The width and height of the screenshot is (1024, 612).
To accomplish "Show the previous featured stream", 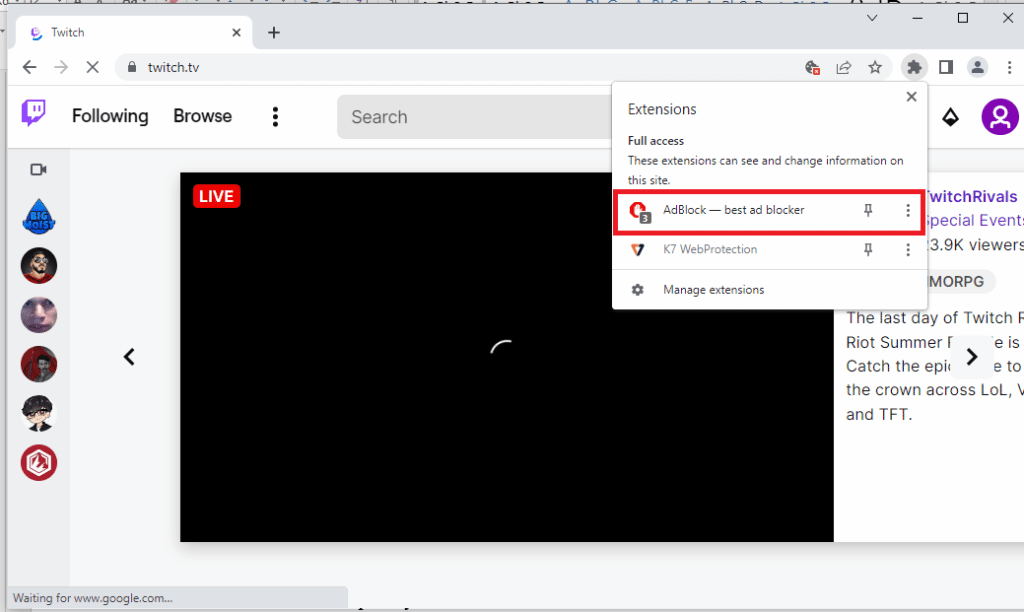I will pyautogui.click(x=129, y=357).
